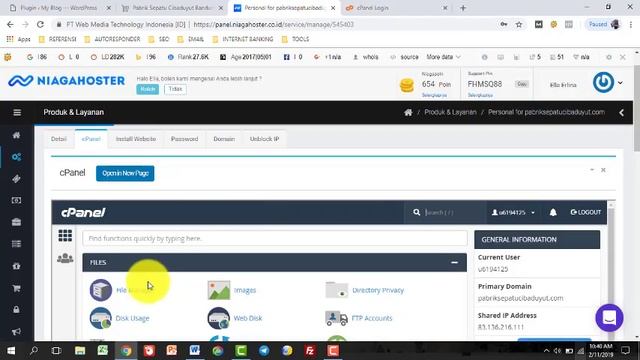Screen dimensions: 640x360
Task: Open the lock icon in left sidebar
Action: pos(16,310)
